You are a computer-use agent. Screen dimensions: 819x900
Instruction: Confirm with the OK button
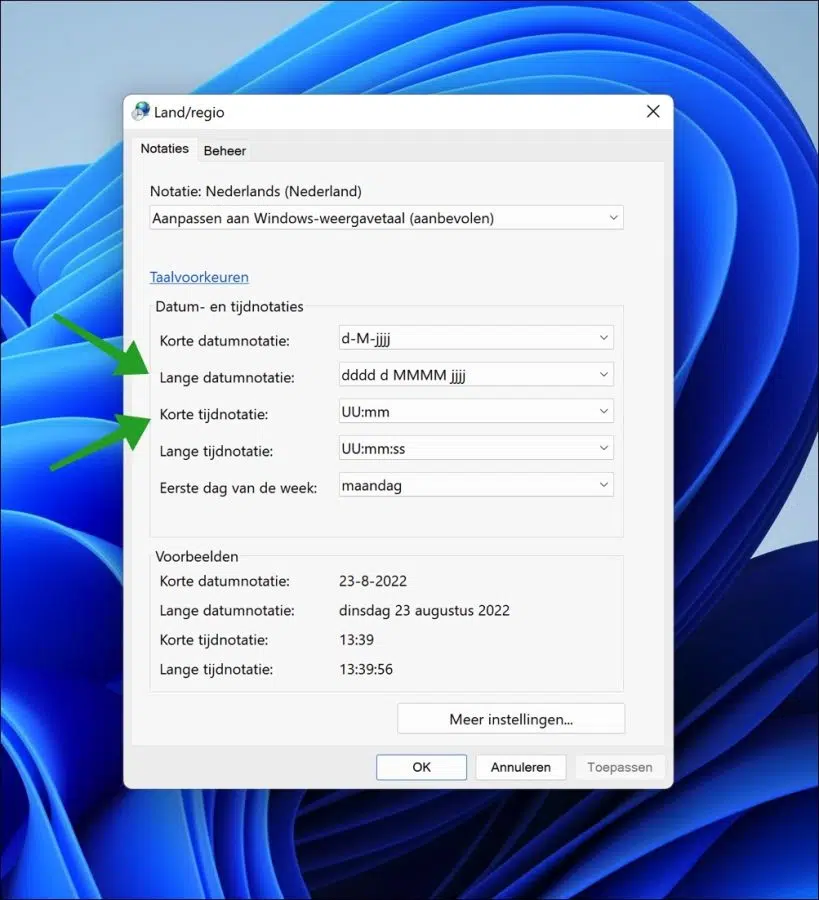click(x=421, y=767)
